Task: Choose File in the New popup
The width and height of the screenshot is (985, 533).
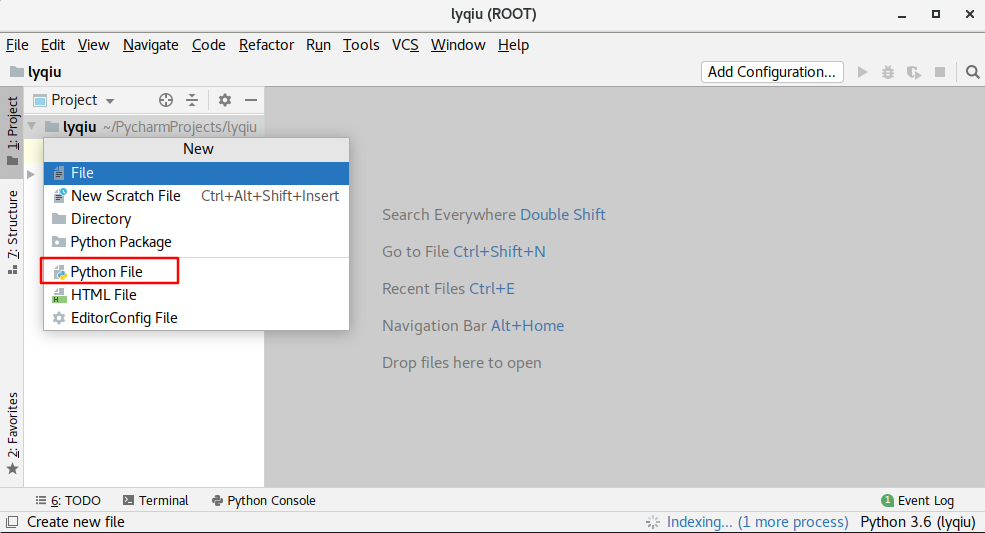Action: (x=196, y=173)
